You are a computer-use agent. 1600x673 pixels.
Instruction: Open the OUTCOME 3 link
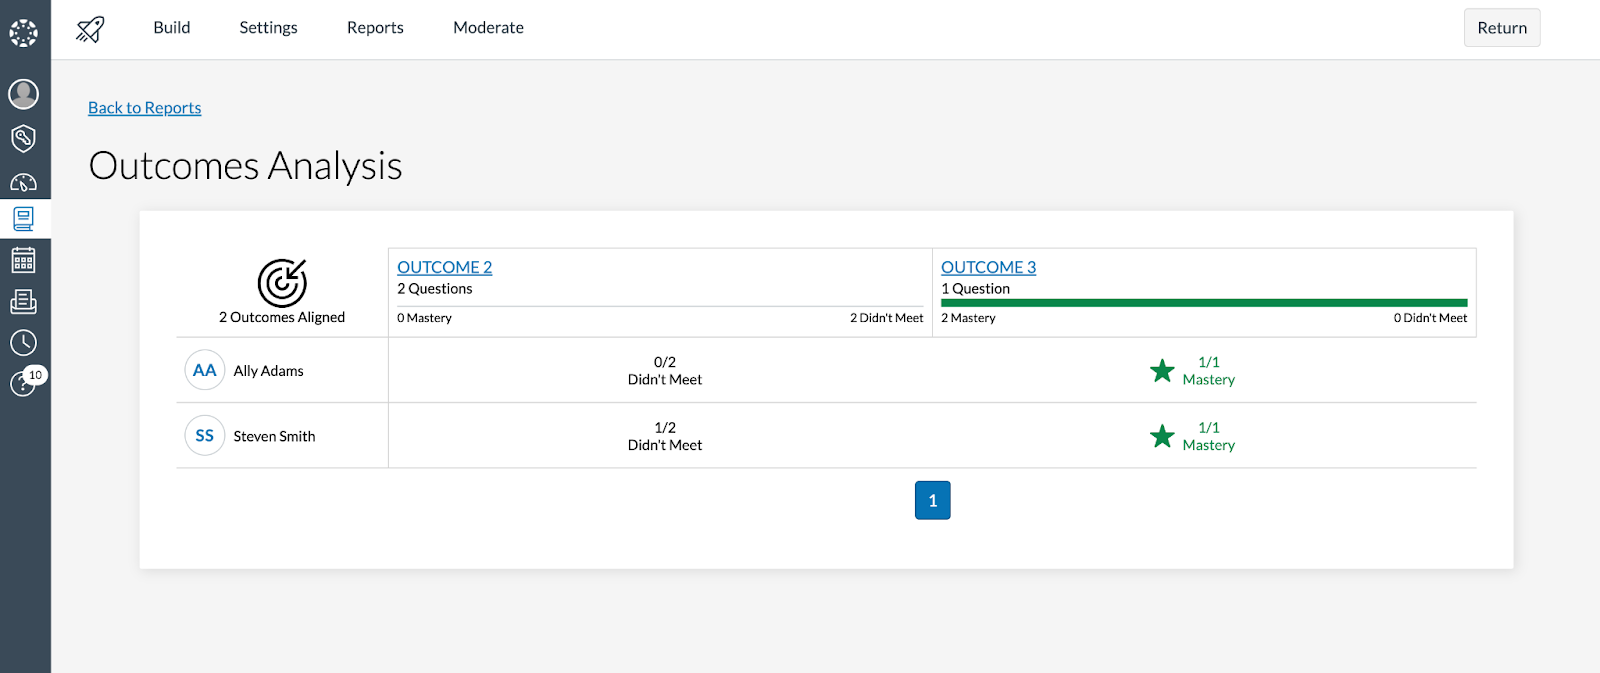[x=988, y=267]
